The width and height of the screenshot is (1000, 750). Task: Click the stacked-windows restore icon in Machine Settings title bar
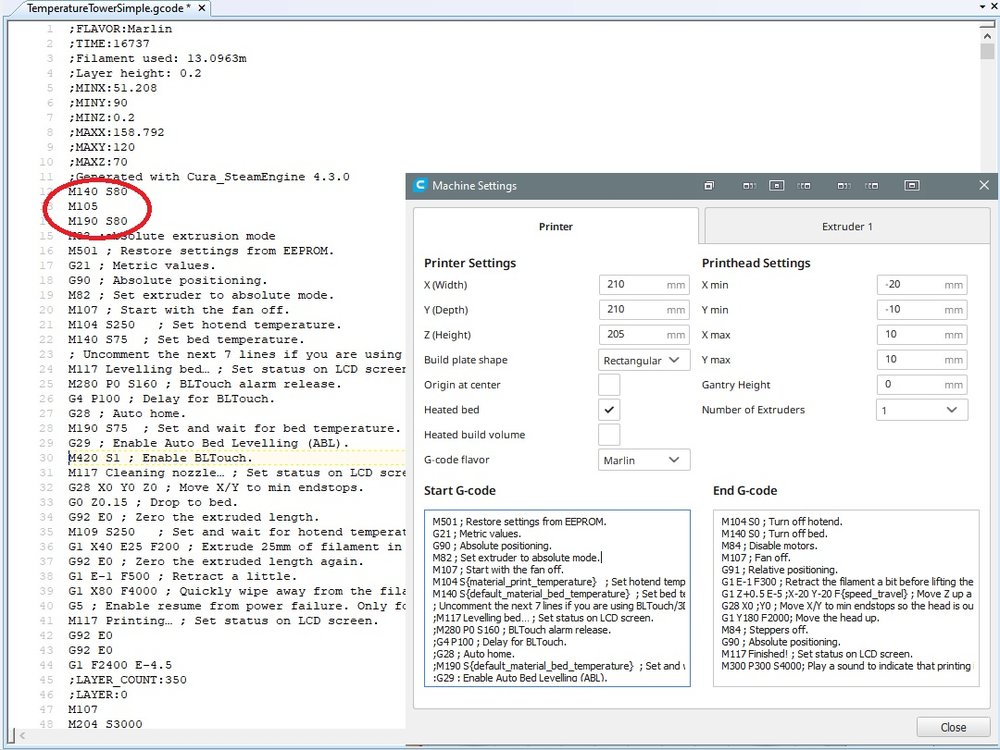[709, 186]
